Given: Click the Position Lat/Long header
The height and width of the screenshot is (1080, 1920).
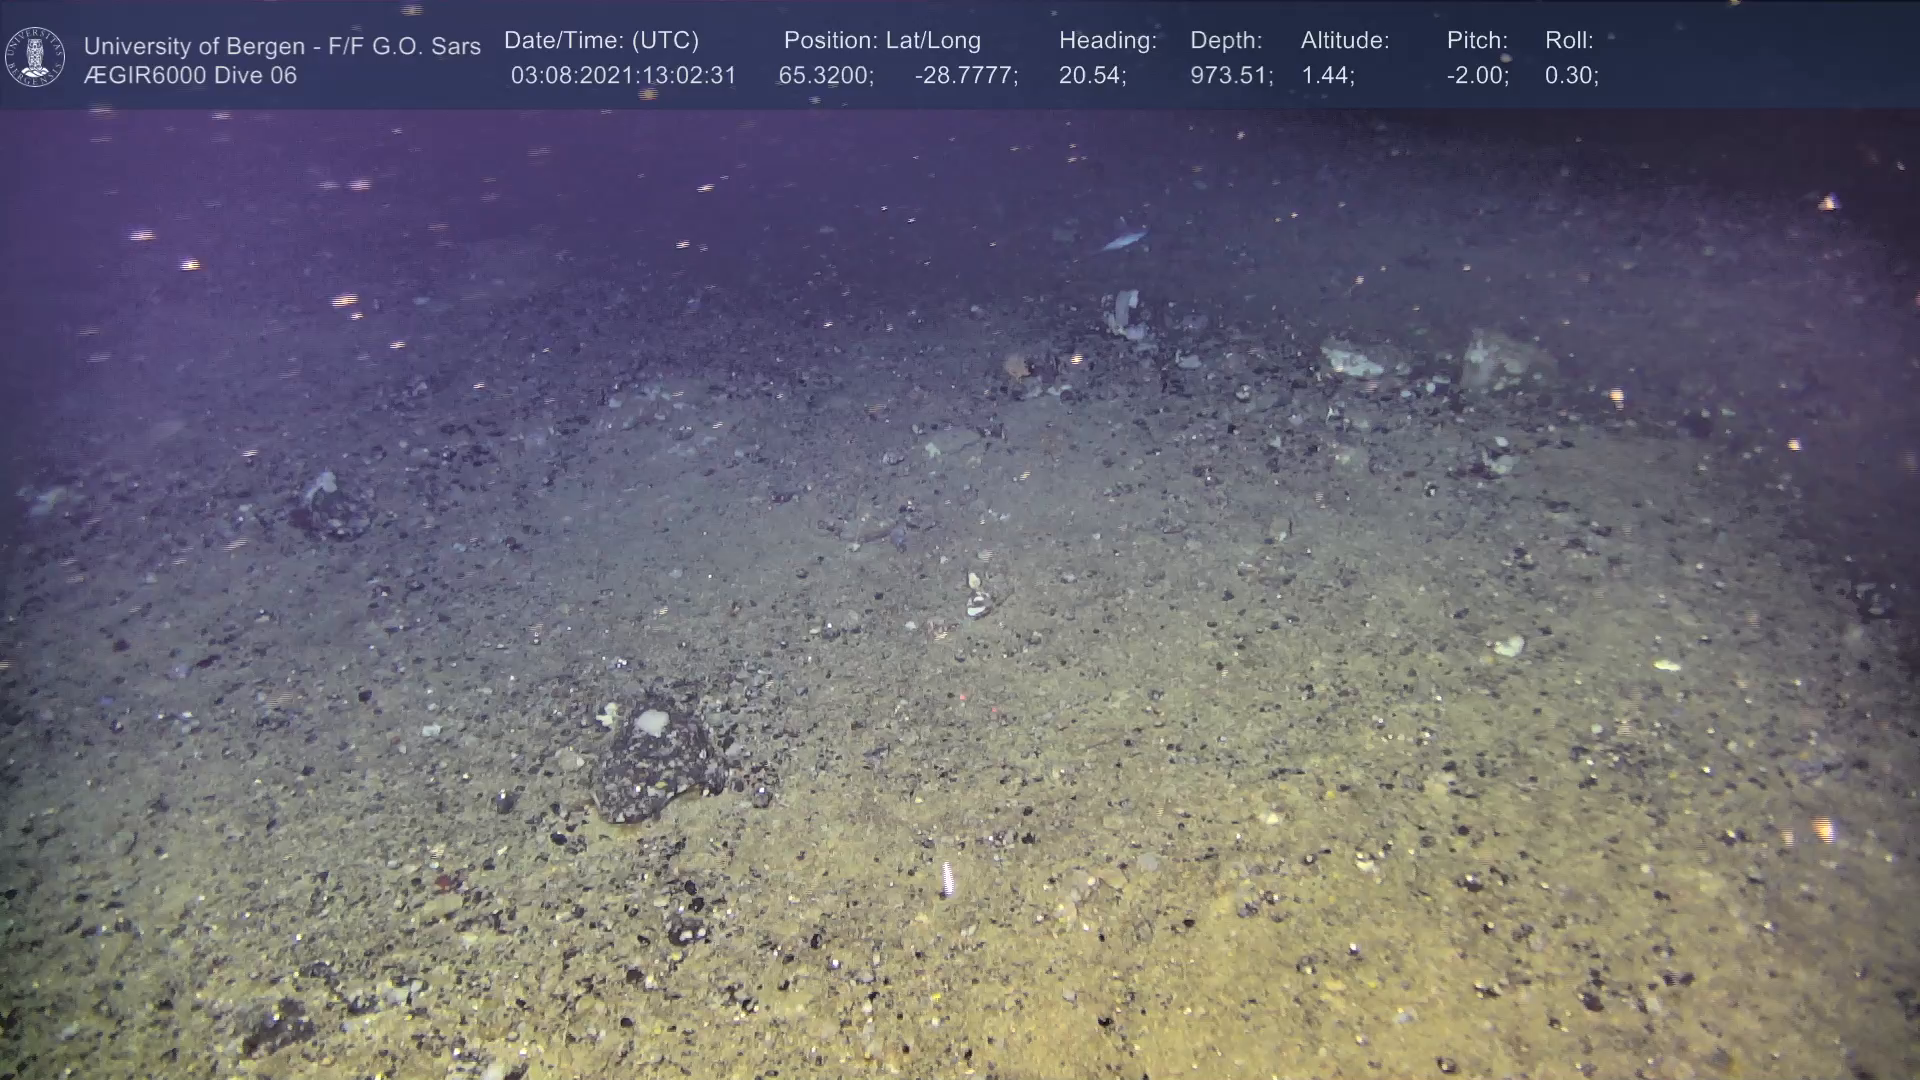Looking at the screenshot, I should [882, 41].
